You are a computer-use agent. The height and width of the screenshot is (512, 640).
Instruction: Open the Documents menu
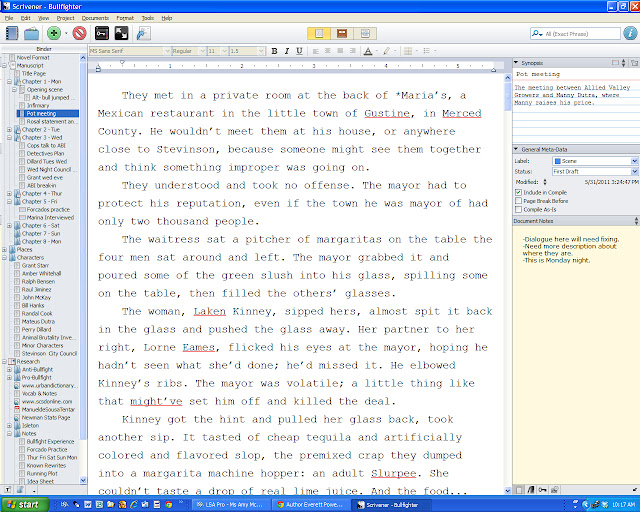tap(95, 18)
